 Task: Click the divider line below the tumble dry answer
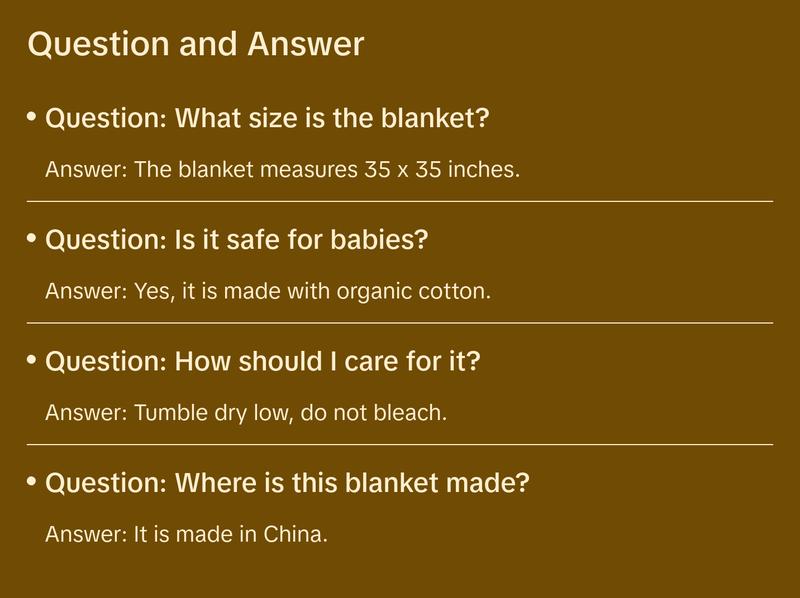pyautogui.click(x=400, y=444)
